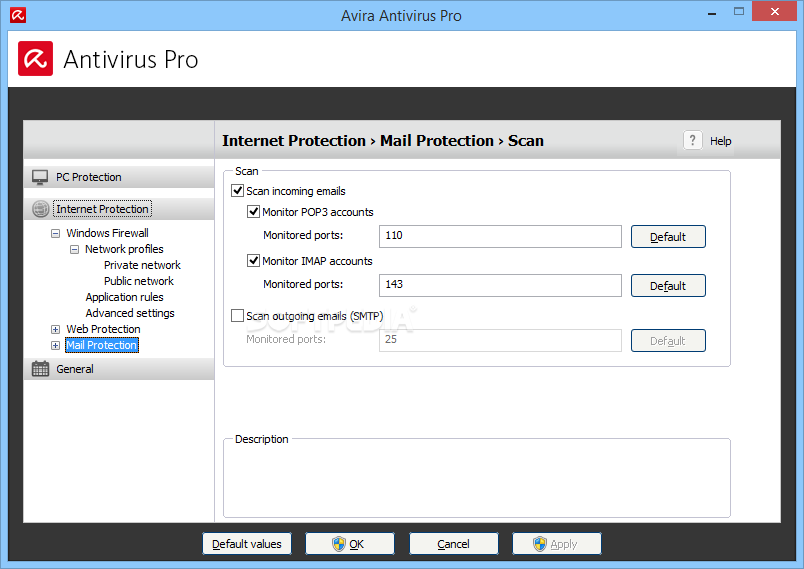Open Help link in the header

720,141
